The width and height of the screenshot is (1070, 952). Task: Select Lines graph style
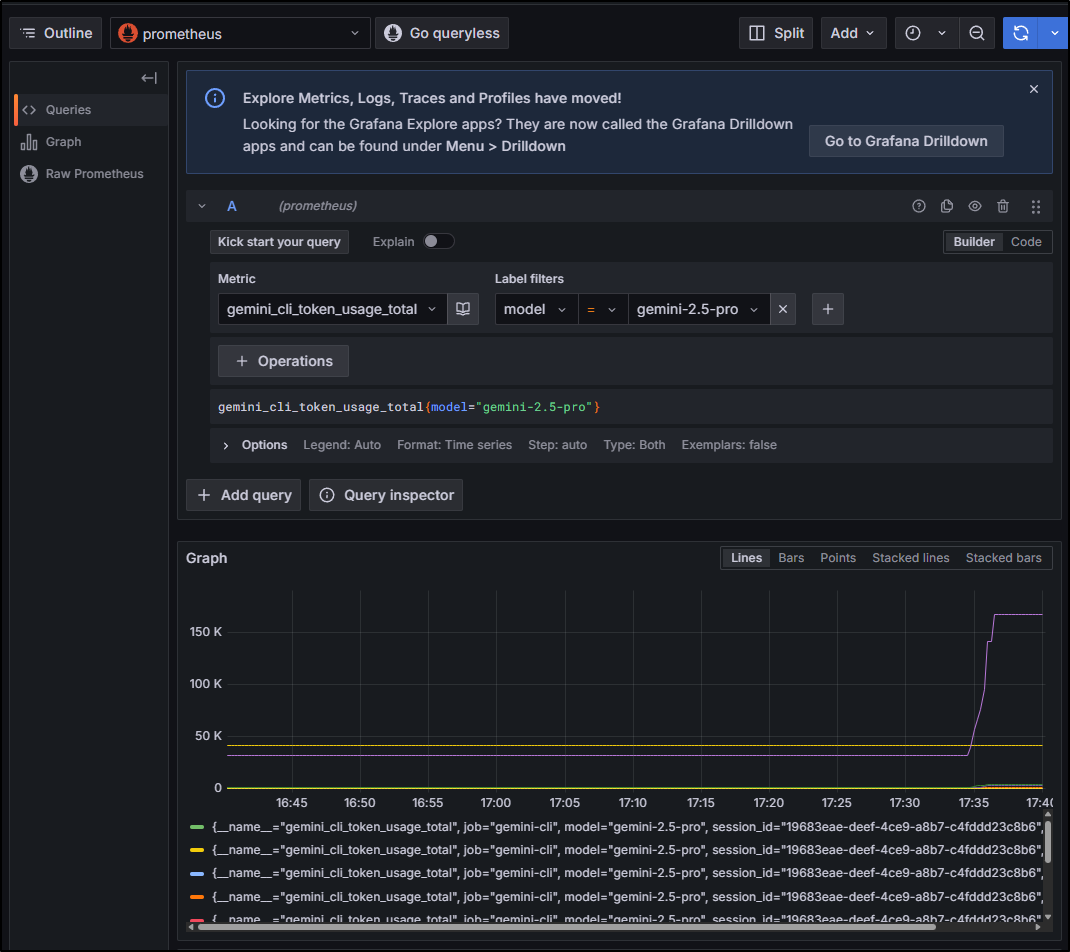[x=746, y=558]
